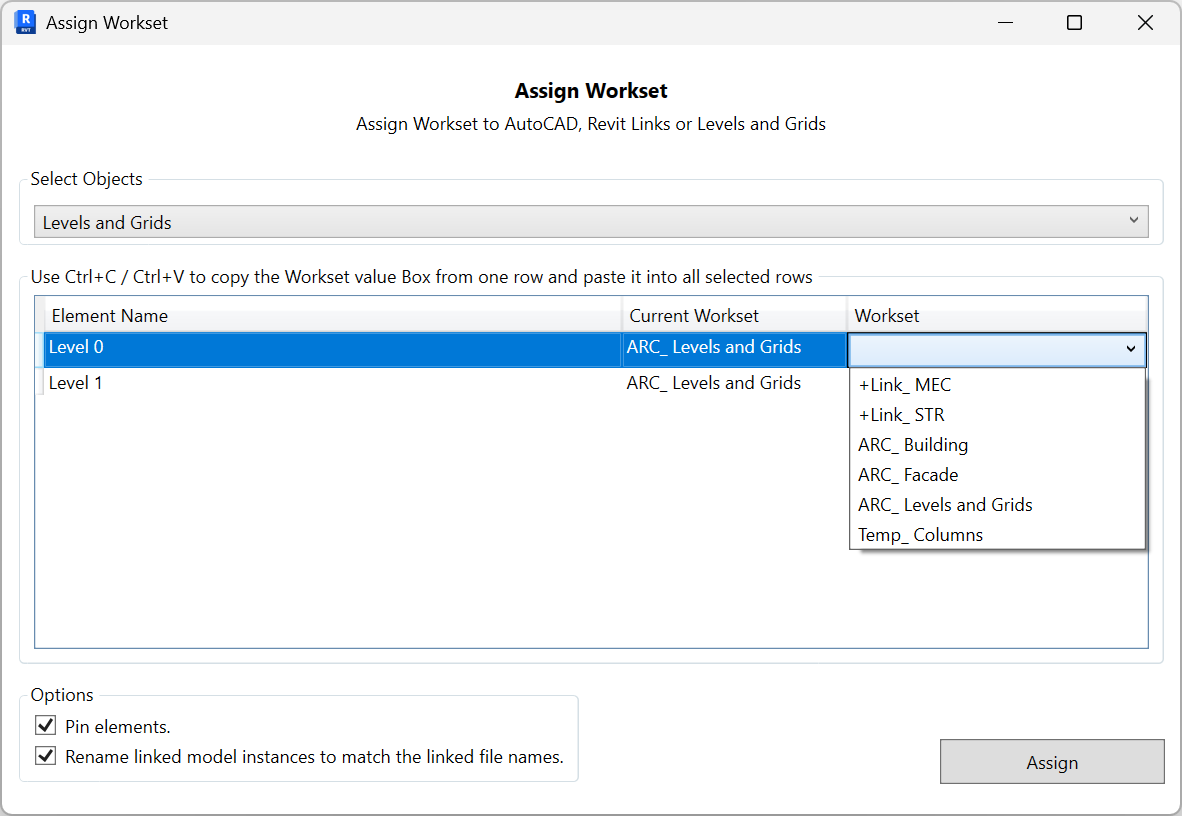Disable renaming linked model instances
The width and height of the screenshot is (1182, 816).
click(45, 755)
